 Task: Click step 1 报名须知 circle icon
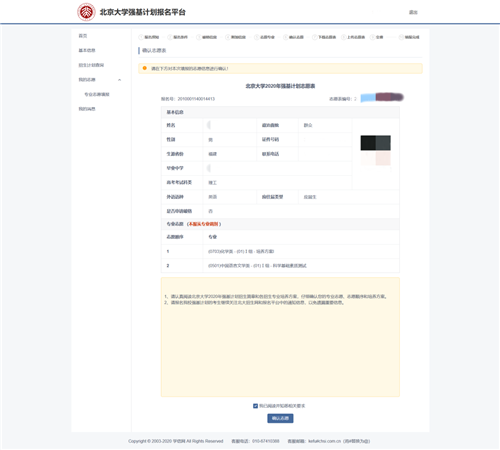[141, 37]
